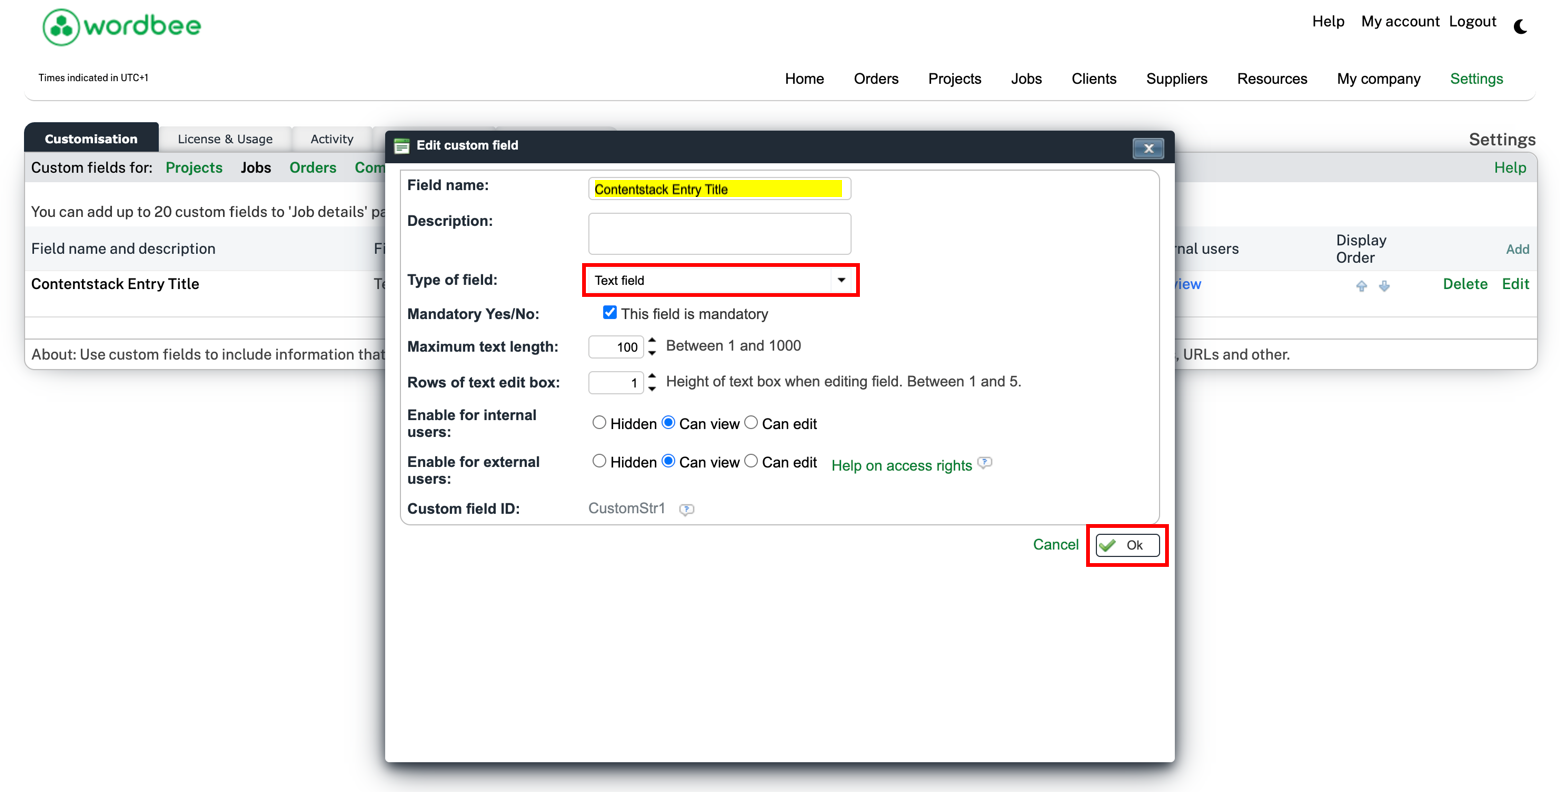Click help bubble next to Custom field ID
The image size is (1560, 792).
(687, 510)
